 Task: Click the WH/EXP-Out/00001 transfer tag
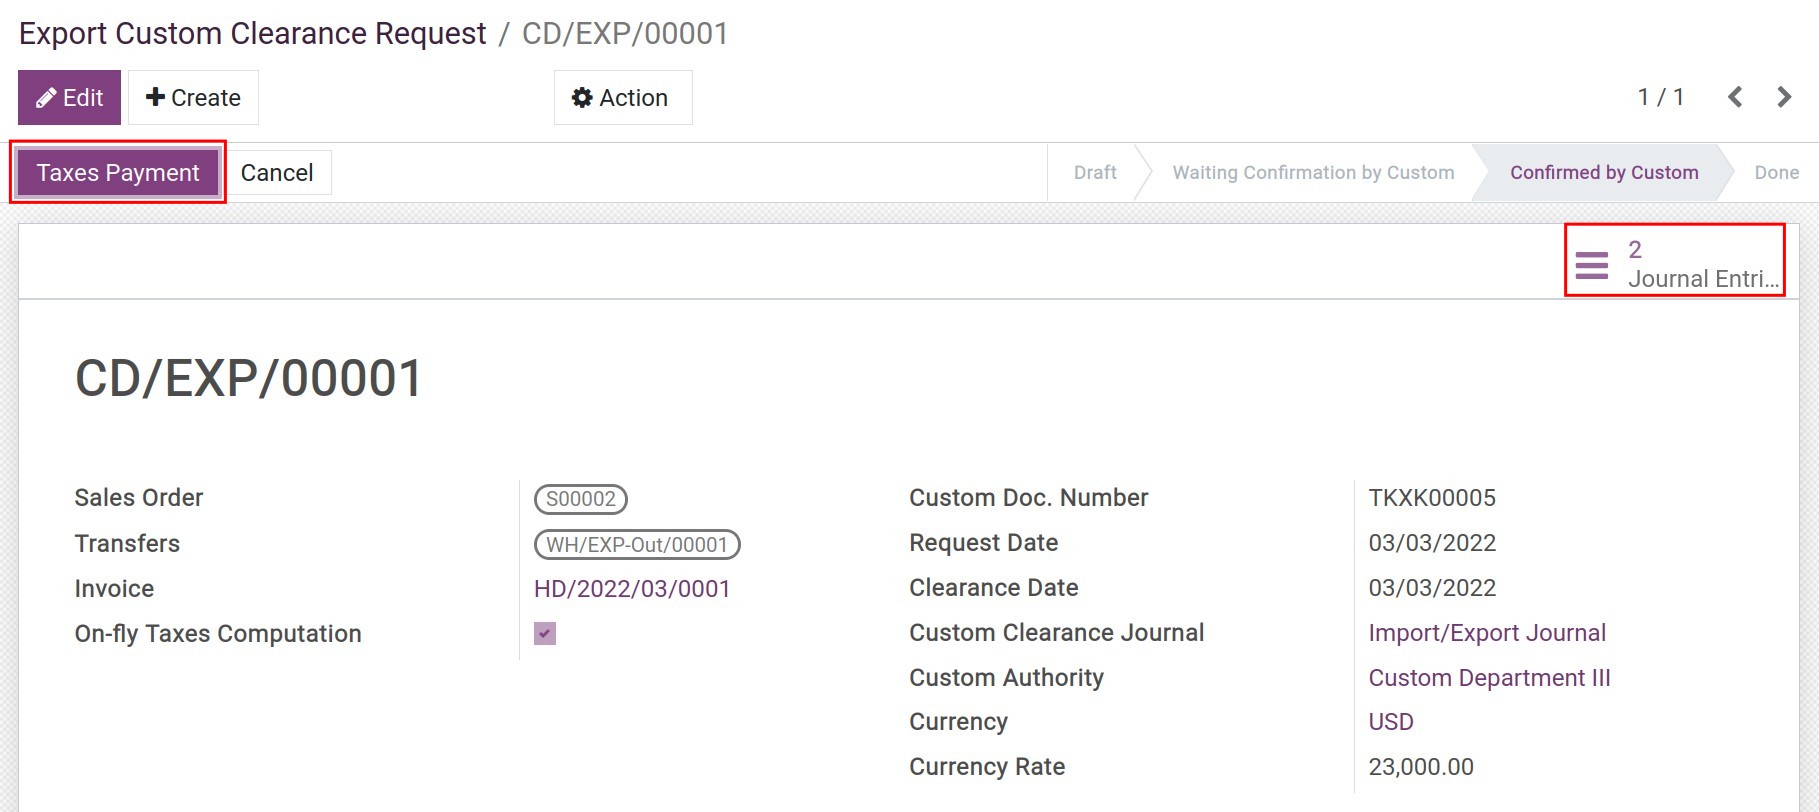[637, 545]
